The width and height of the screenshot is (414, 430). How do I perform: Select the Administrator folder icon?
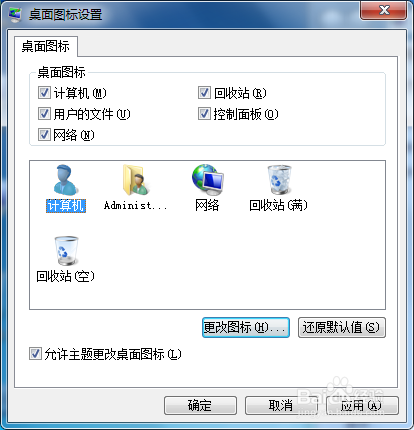click(135, 180)
